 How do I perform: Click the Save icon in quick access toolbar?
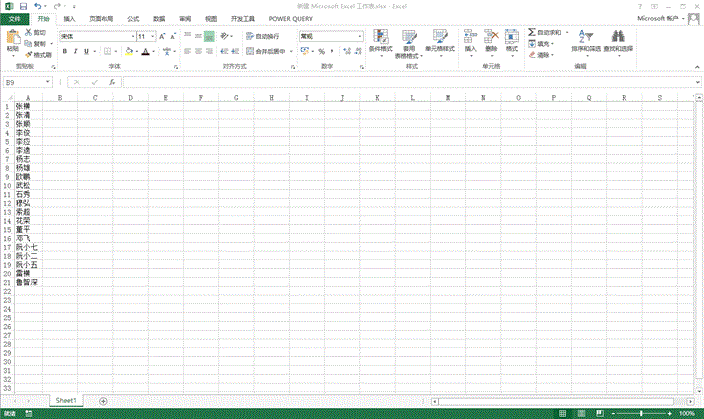[23, 6]
